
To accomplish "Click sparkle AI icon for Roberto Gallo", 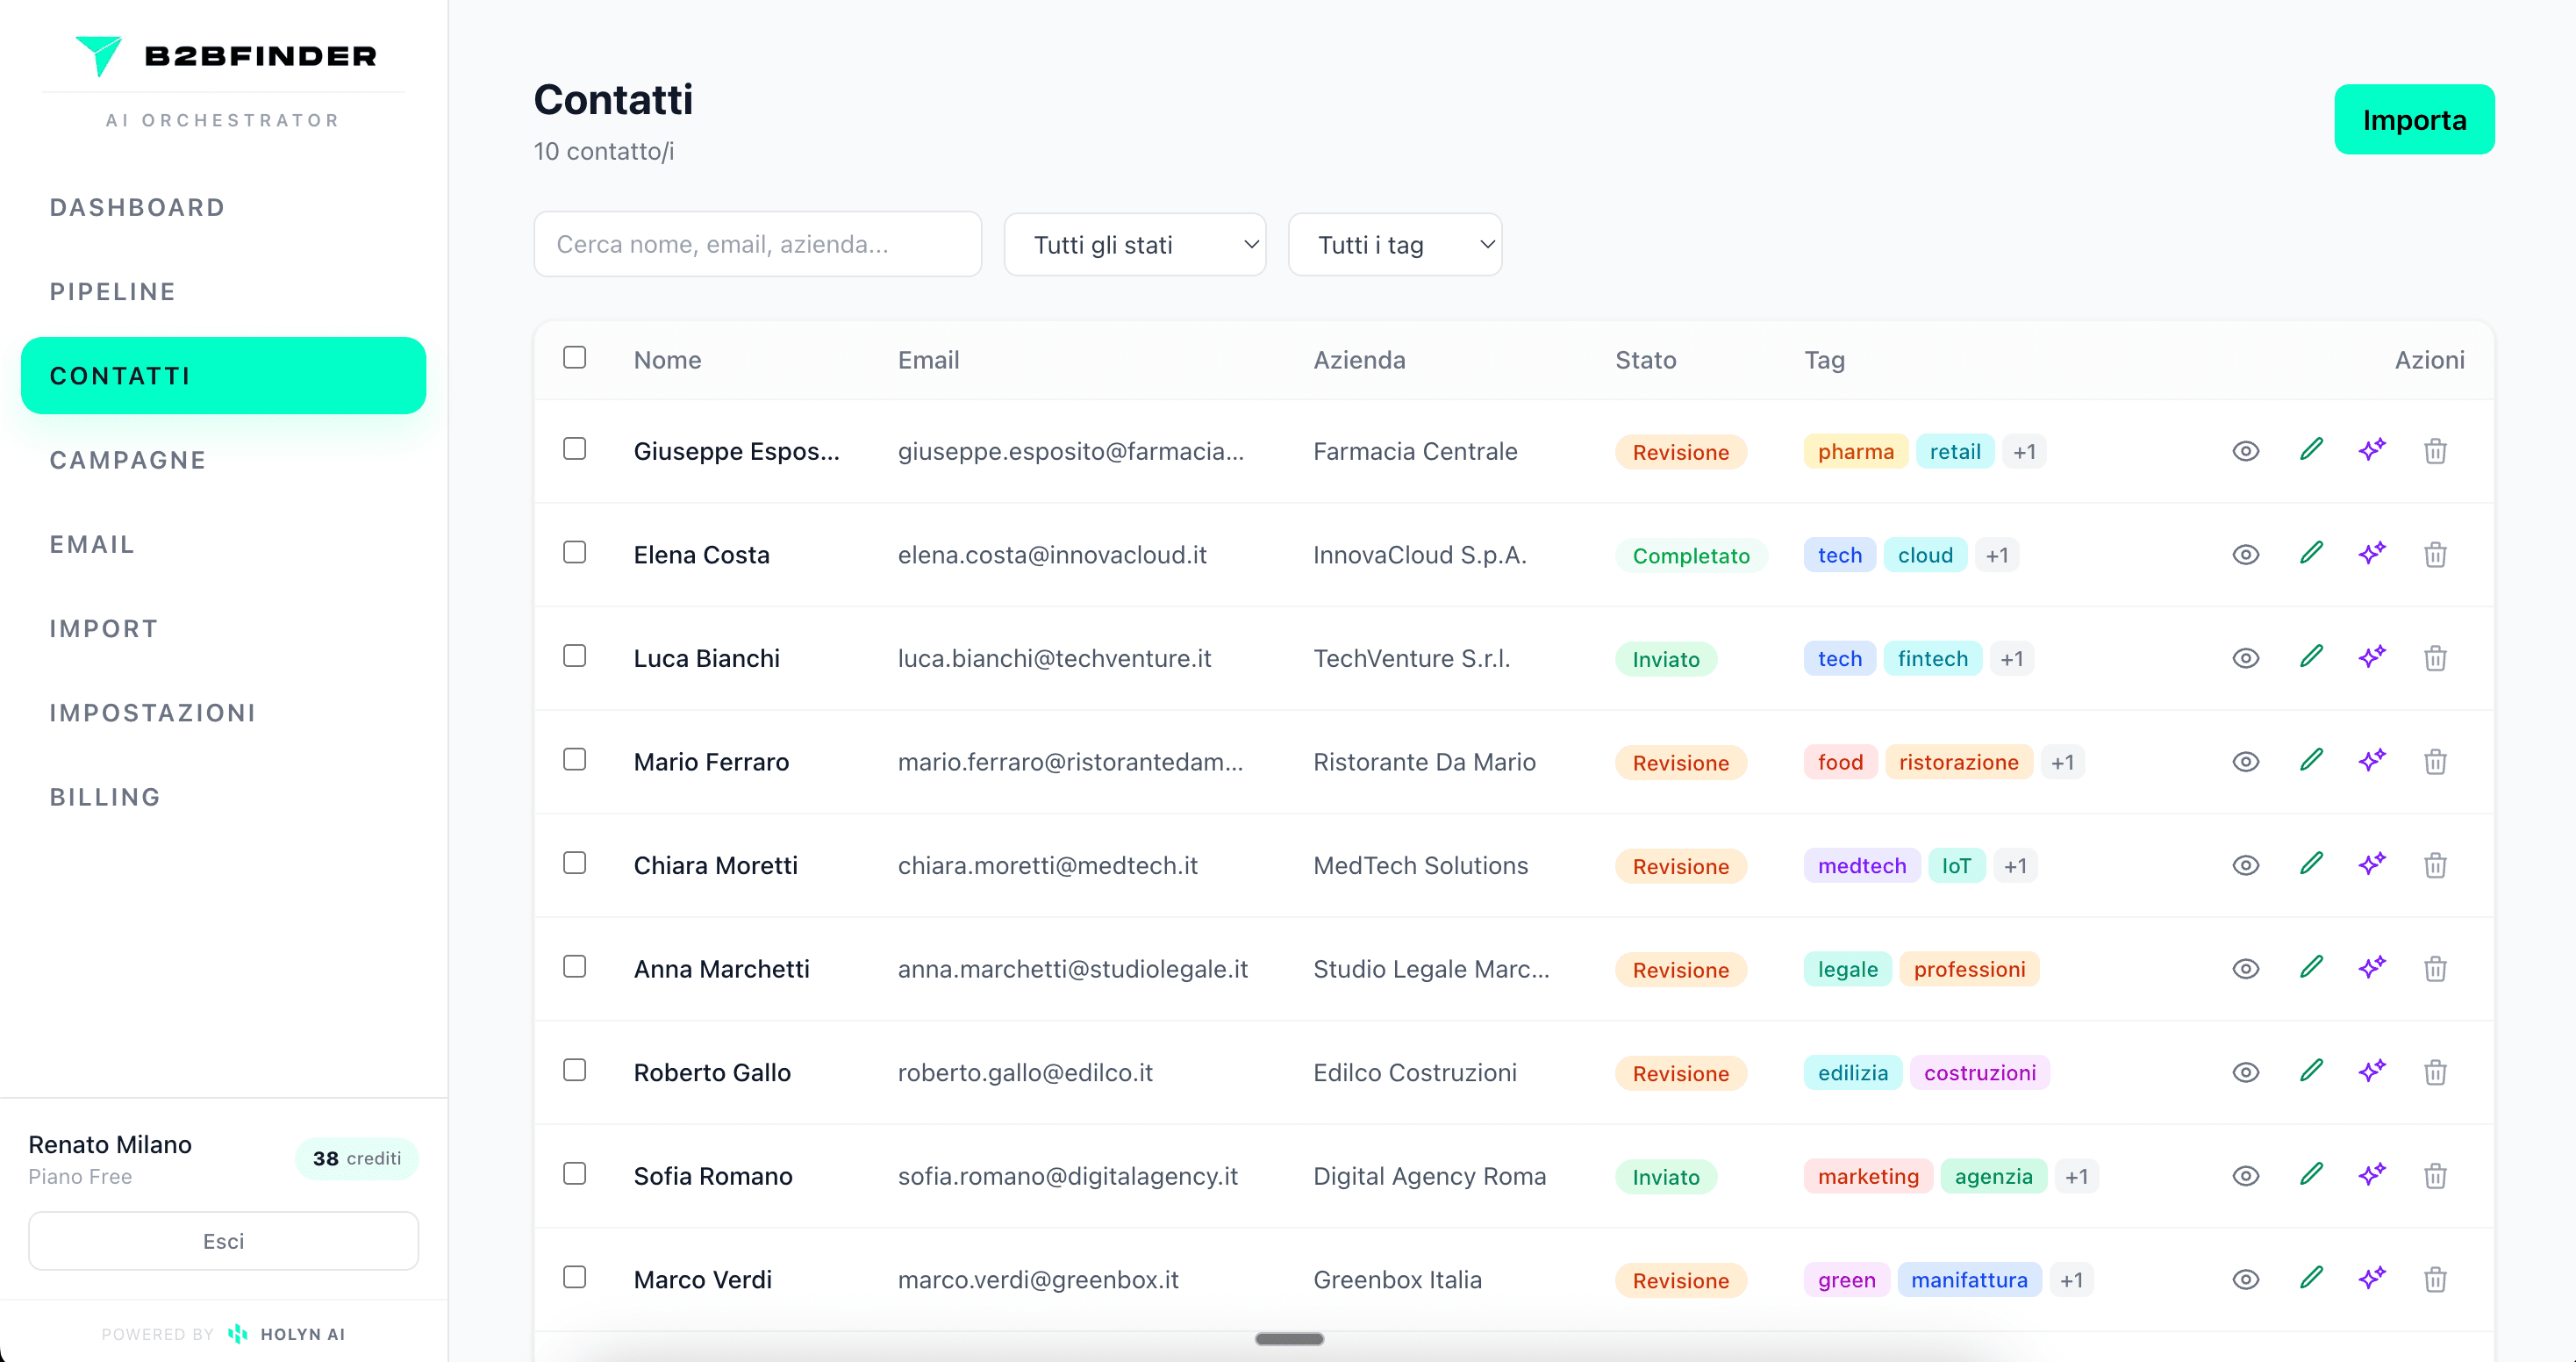I will [2372, 1071].
